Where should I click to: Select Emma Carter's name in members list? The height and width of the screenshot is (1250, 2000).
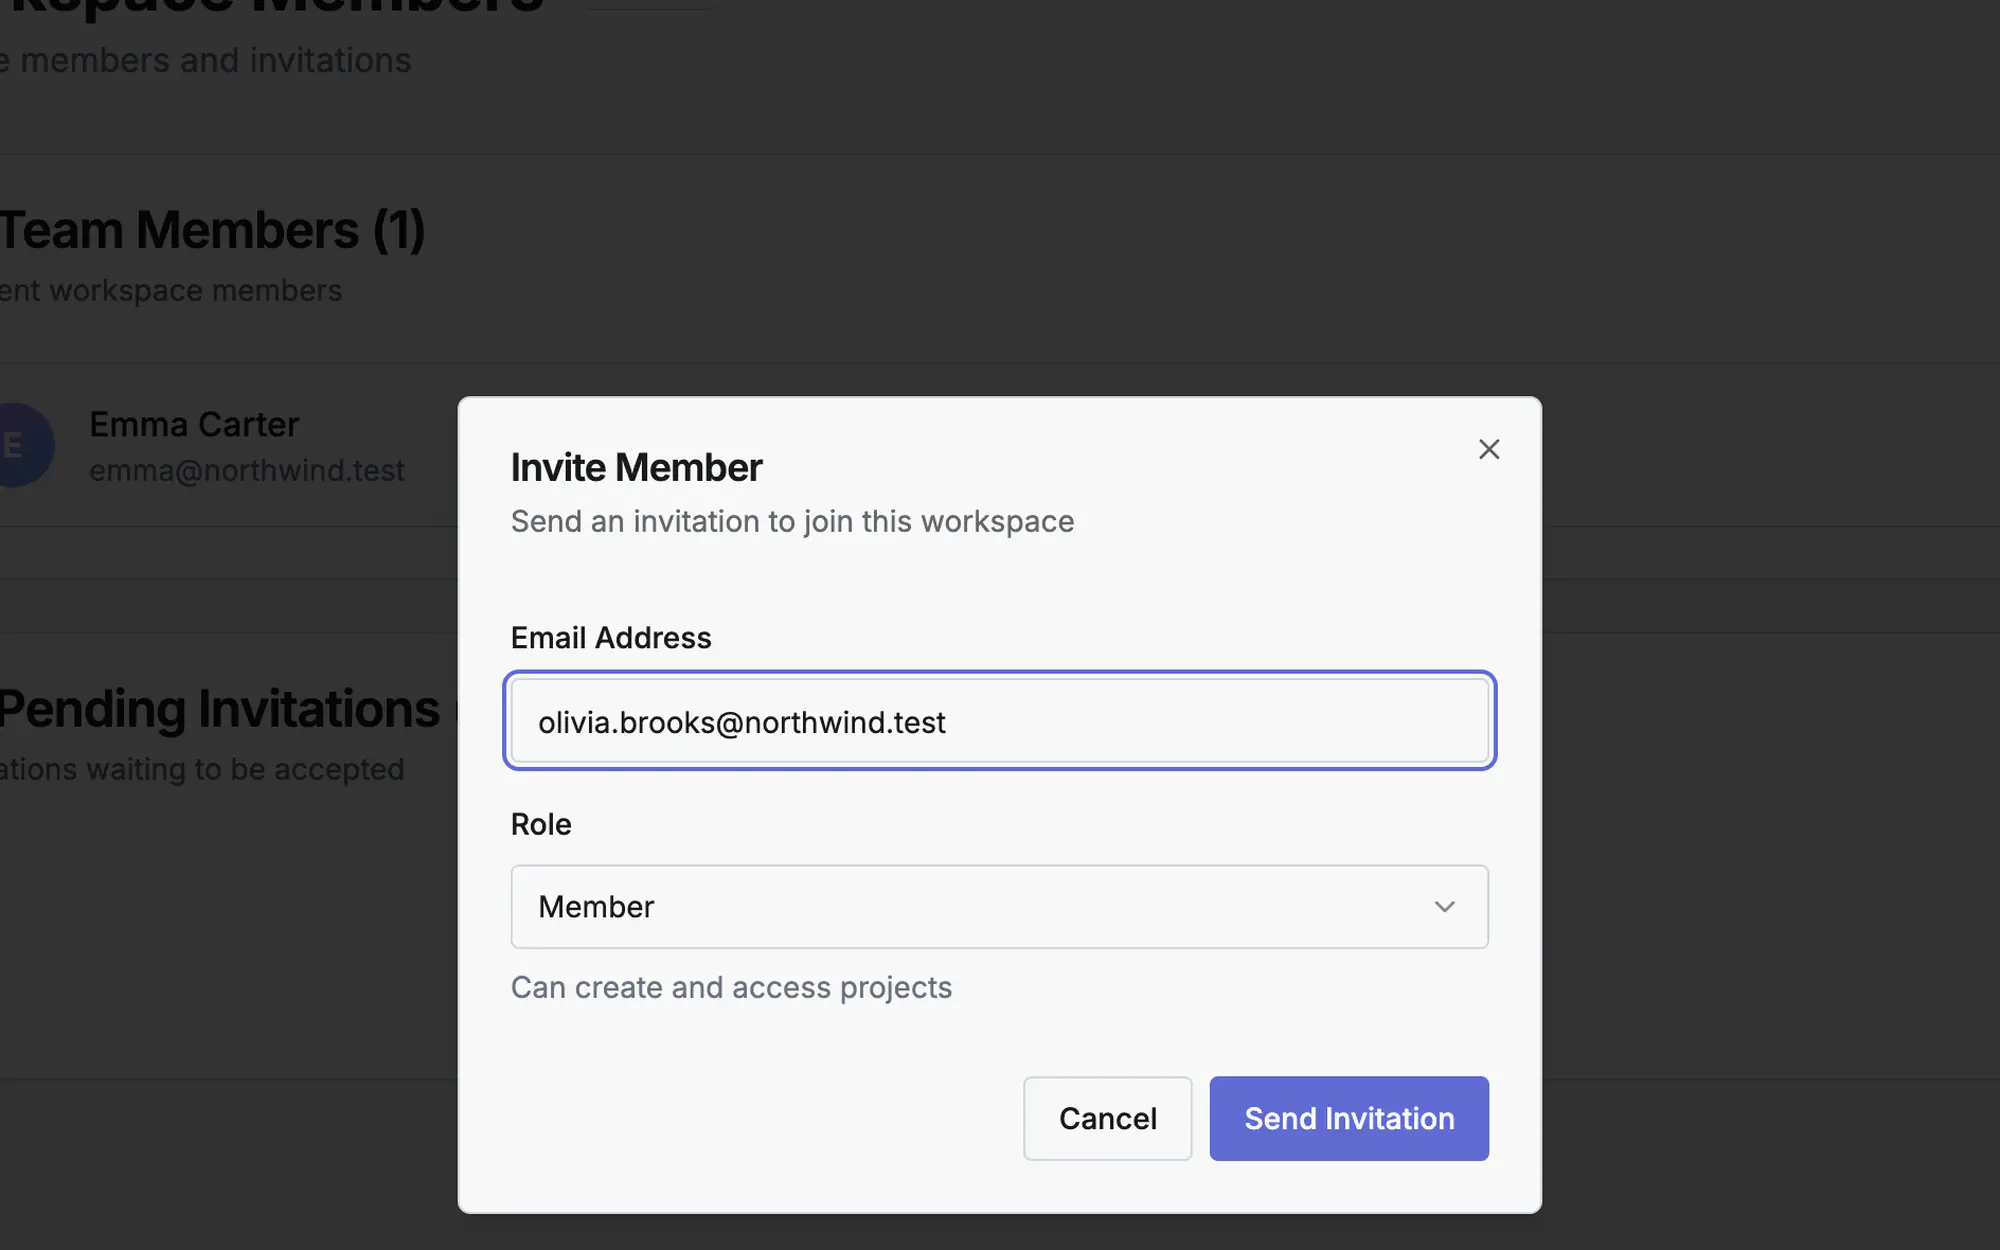click(194, 425)
